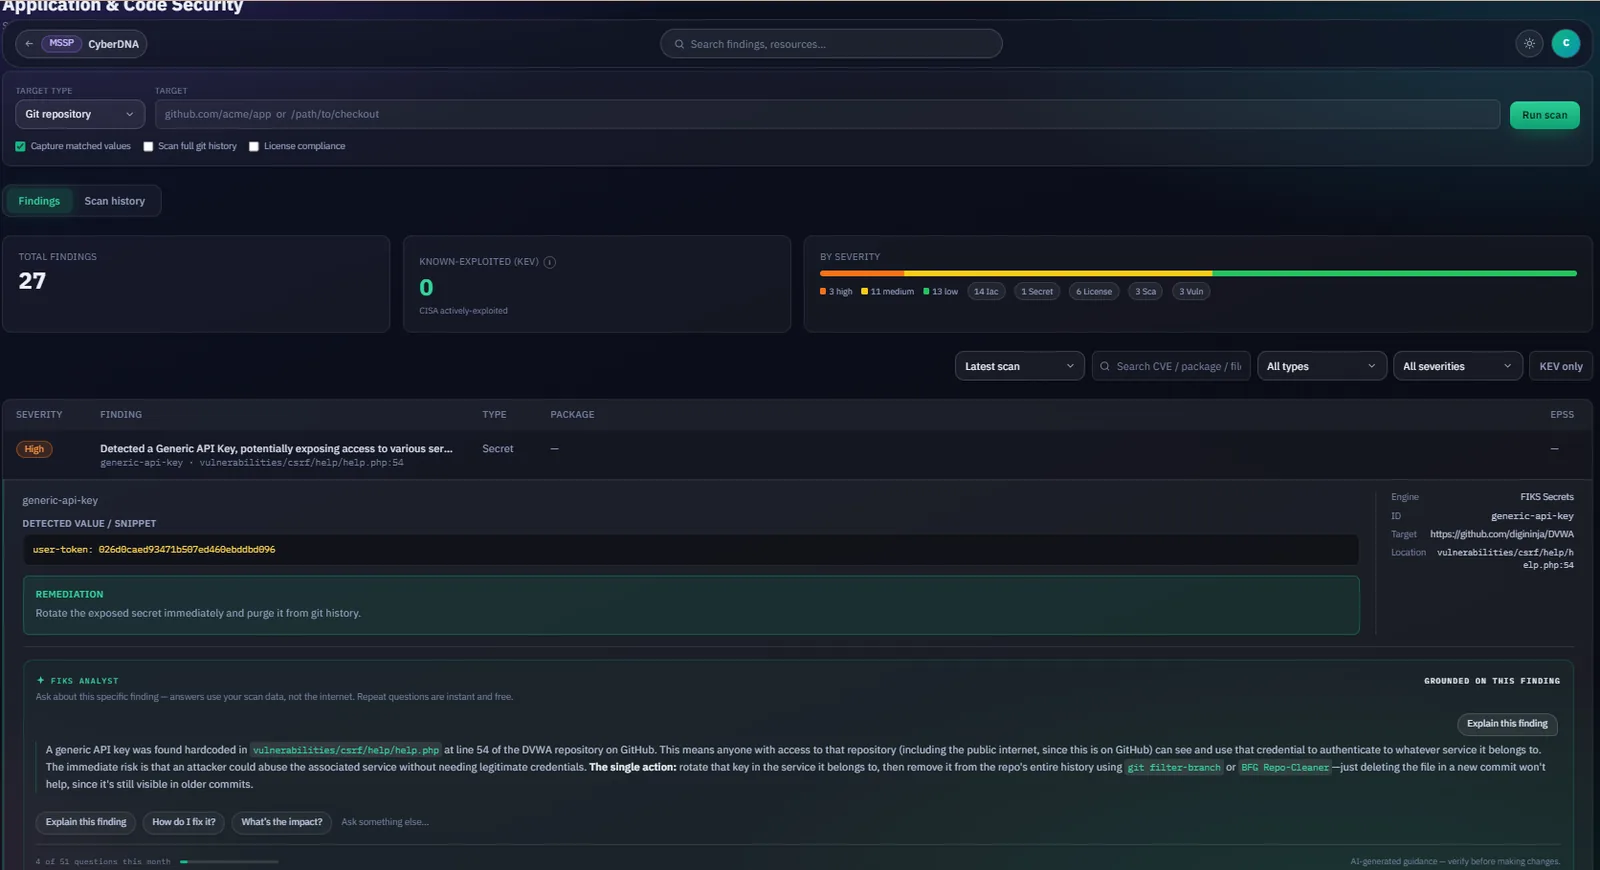Click the 3 Sca filter chip
This screenshot has width=1600, height=870.
(1145, 292)
